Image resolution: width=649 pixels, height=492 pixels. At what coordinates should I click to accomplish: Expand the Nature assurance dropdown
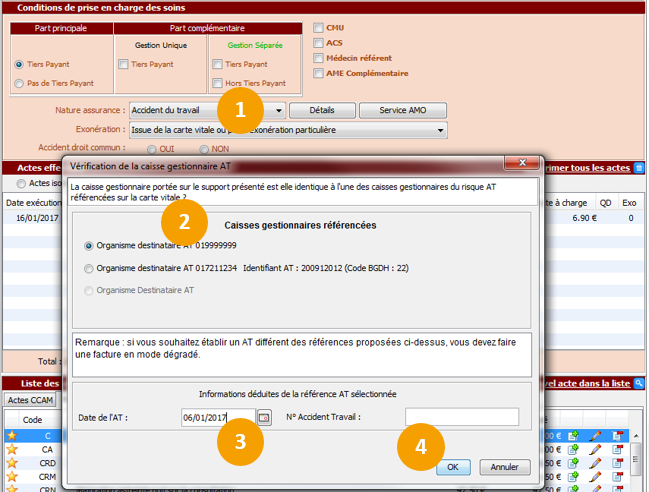279,110
